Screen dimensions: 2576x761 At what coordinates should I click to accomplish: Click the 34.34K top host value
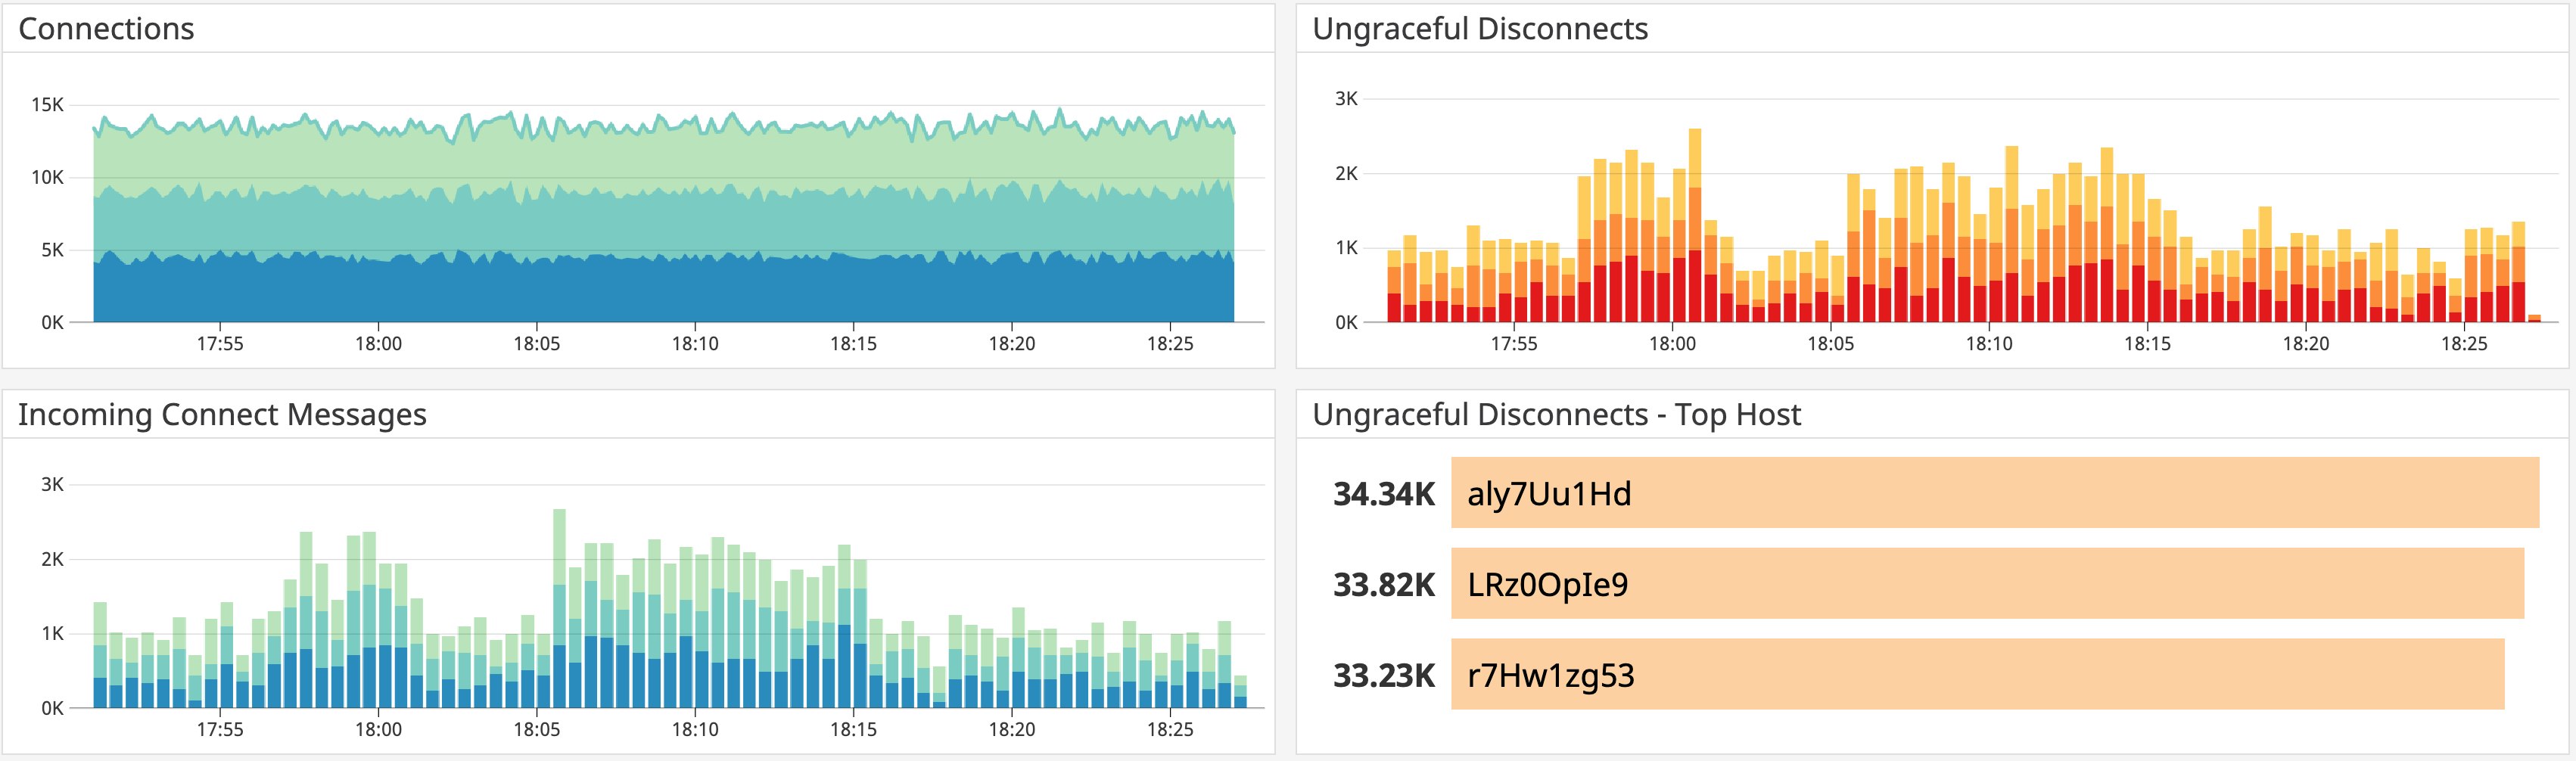point(1383,494)
